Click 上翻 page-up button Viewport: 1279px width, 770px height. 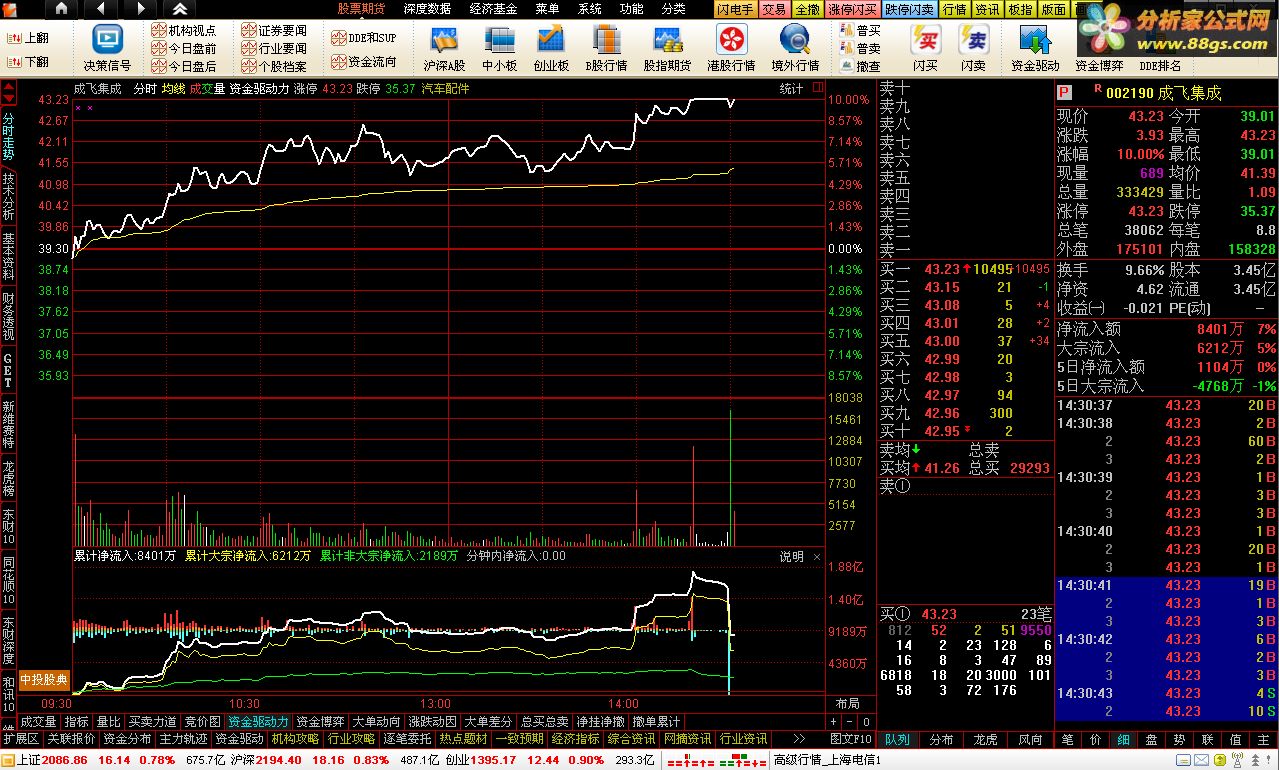pyautogui.click(x=28, y=38)
